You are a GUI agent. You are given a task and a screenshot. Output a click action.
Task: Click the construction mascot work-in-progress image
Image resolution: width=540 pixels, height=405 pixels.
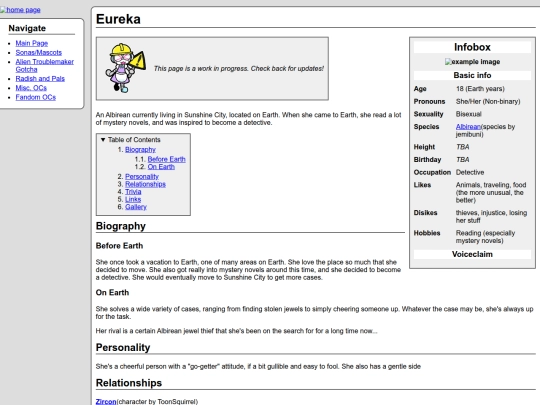point(125,68)
